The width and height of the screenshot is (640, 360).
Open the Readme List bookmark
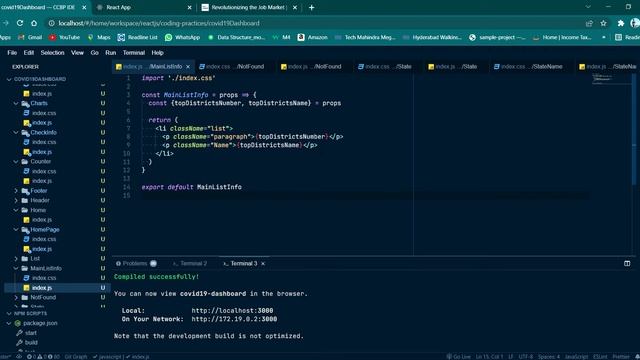click(x=138, y=37)
